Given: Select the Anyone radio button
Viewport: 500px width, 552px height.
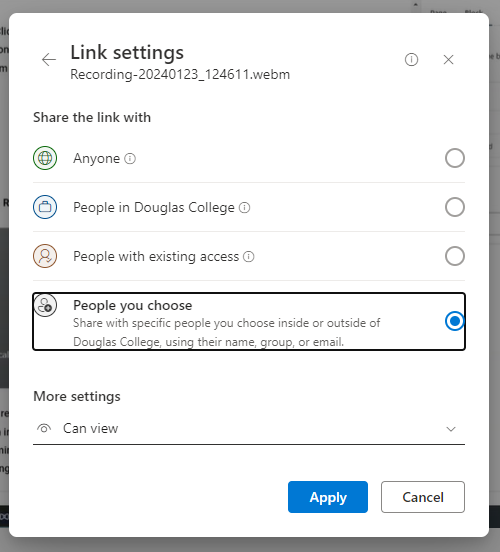Looking at the screenshot, I should pyautogui.click(x=455, y=158).
